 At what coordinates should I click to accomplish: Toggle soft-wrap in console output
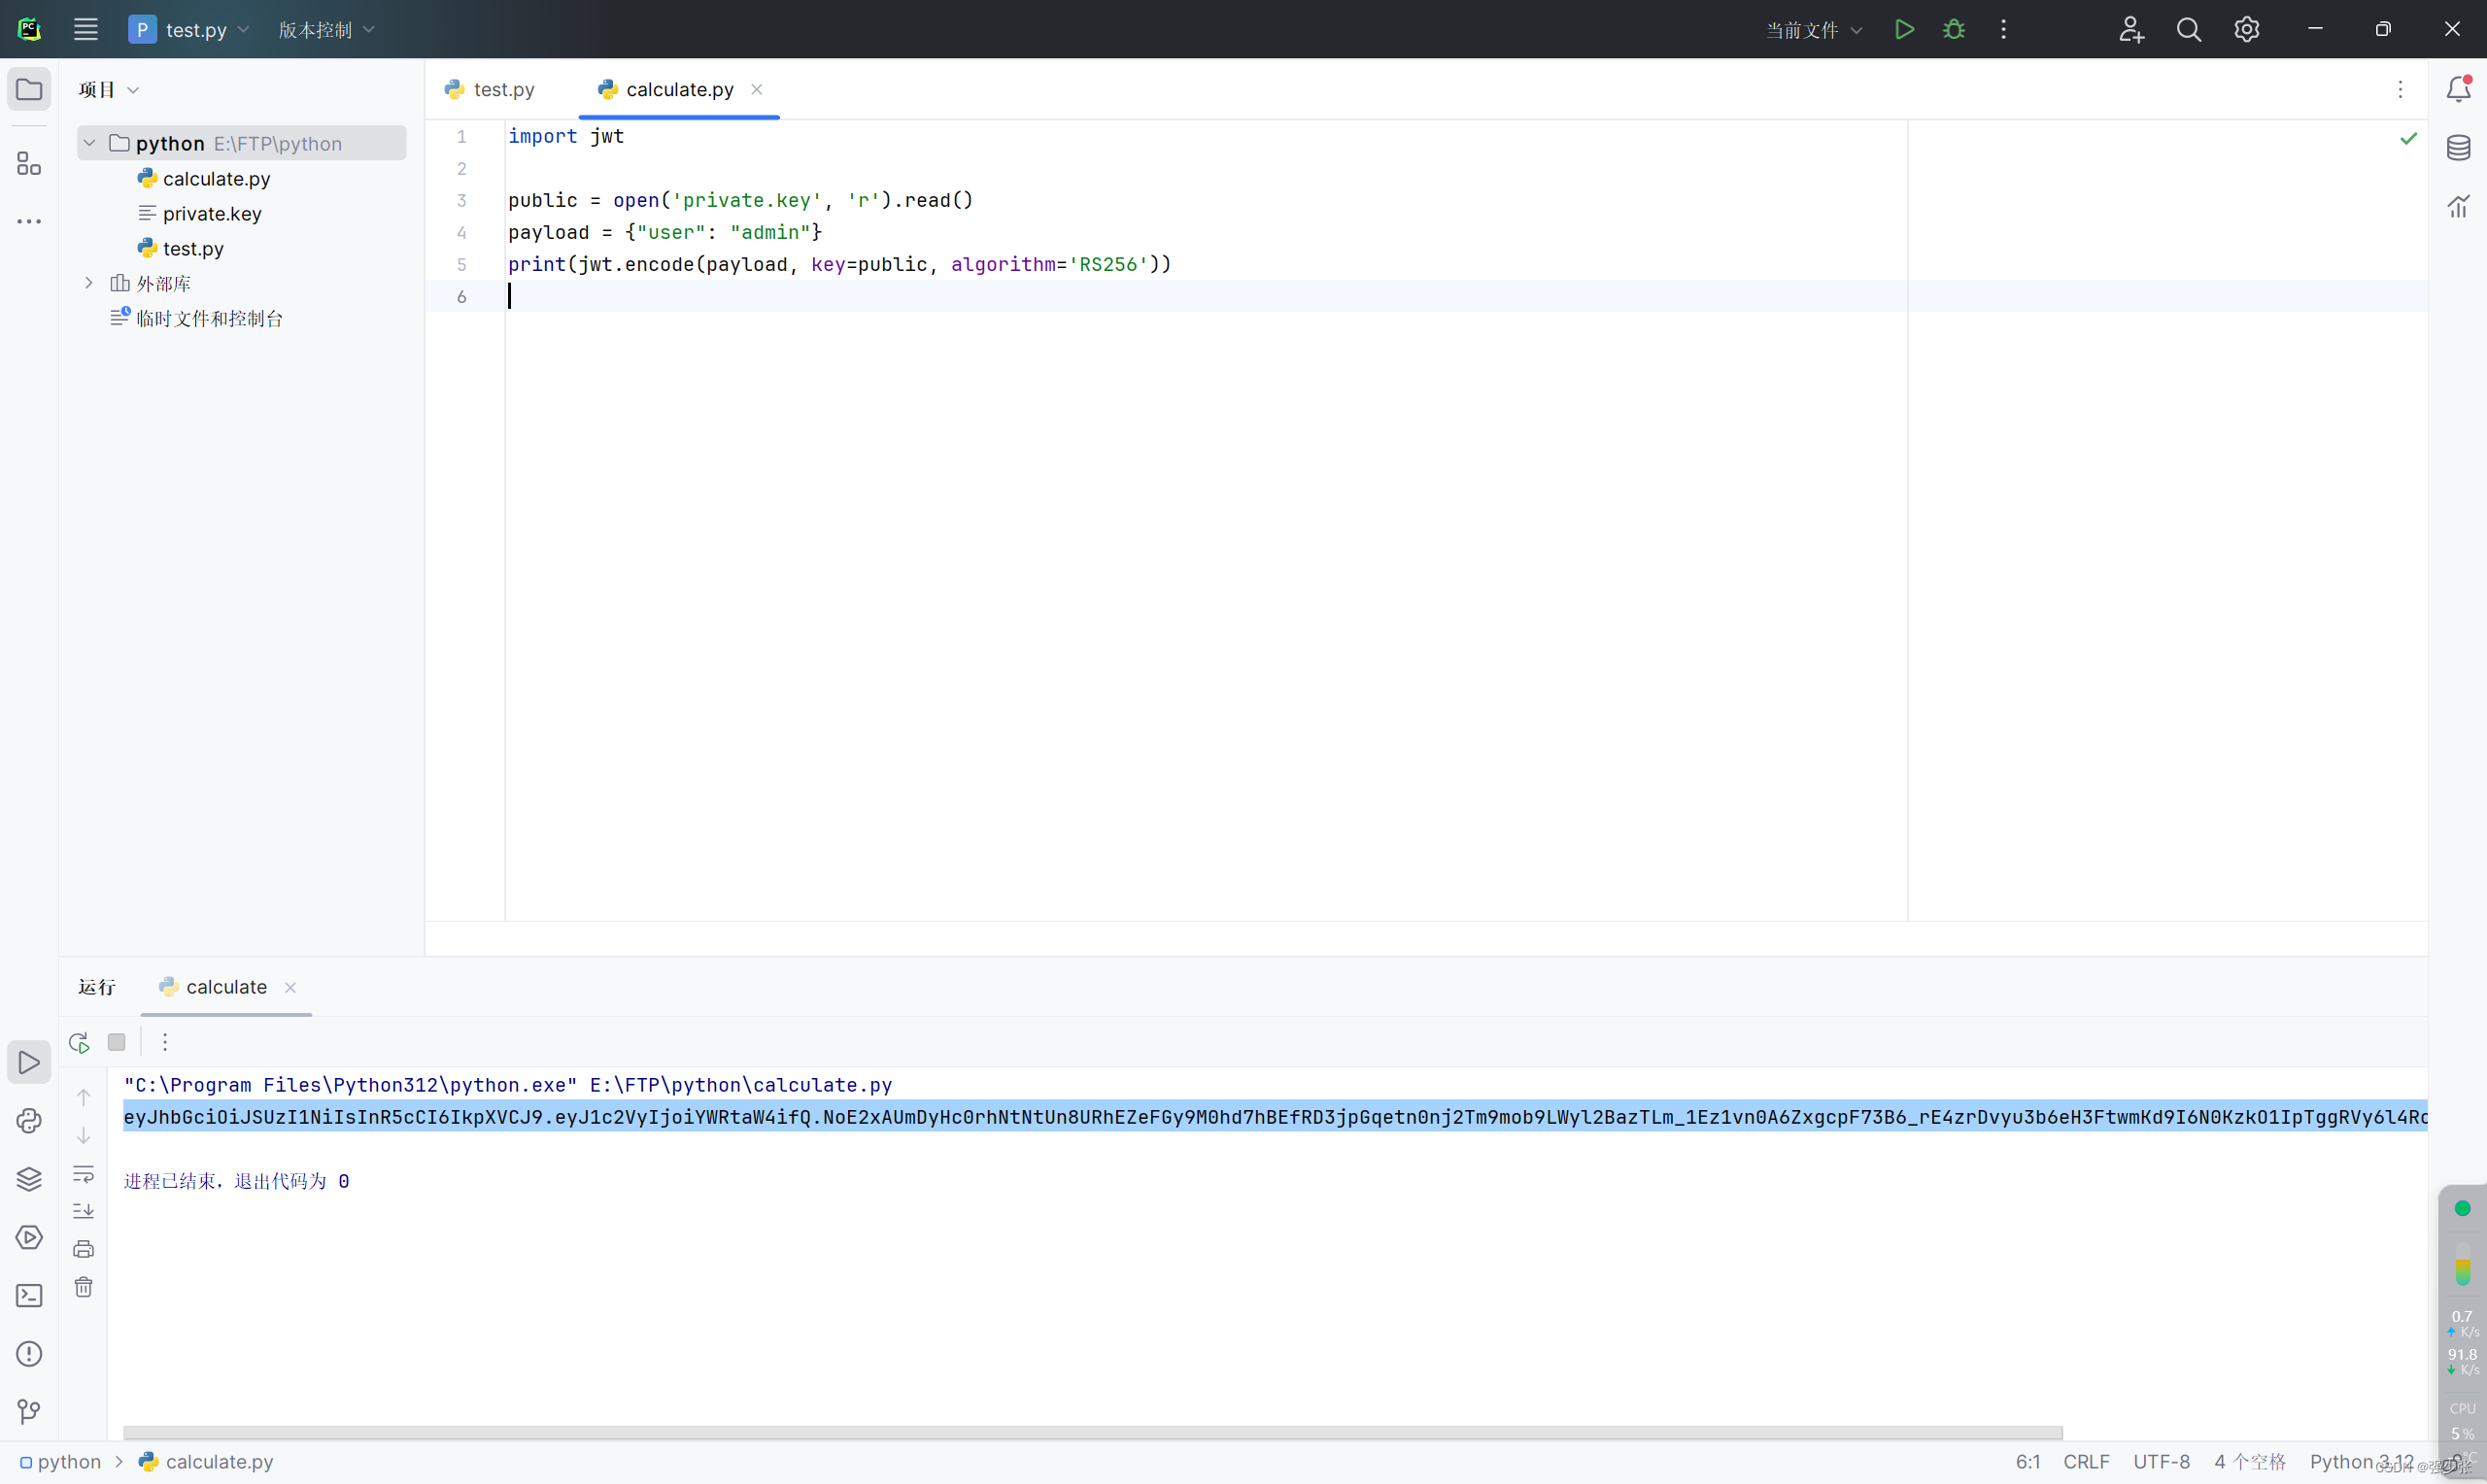point(84,1173)
